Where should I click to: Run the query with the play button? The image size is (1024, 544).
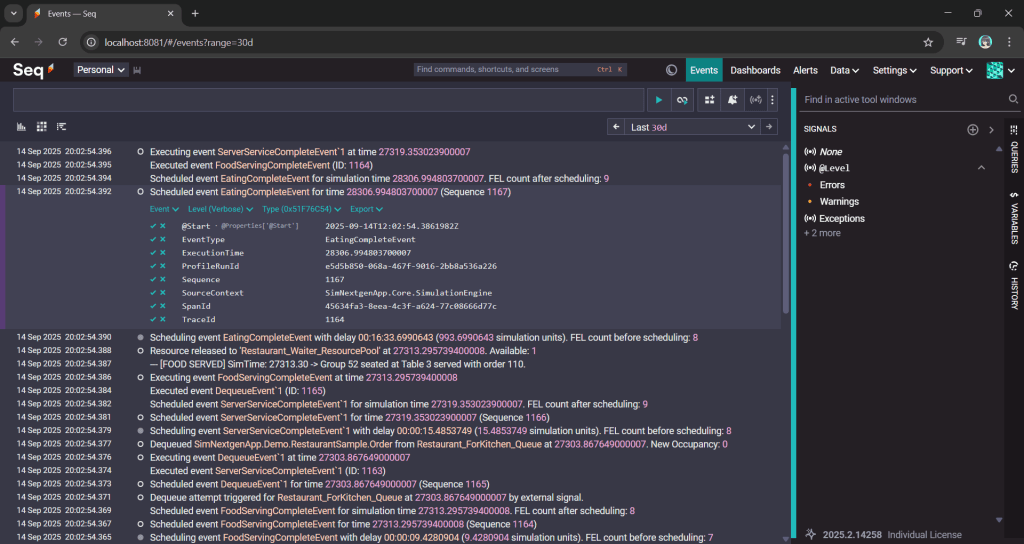click(x=658, y=100)
